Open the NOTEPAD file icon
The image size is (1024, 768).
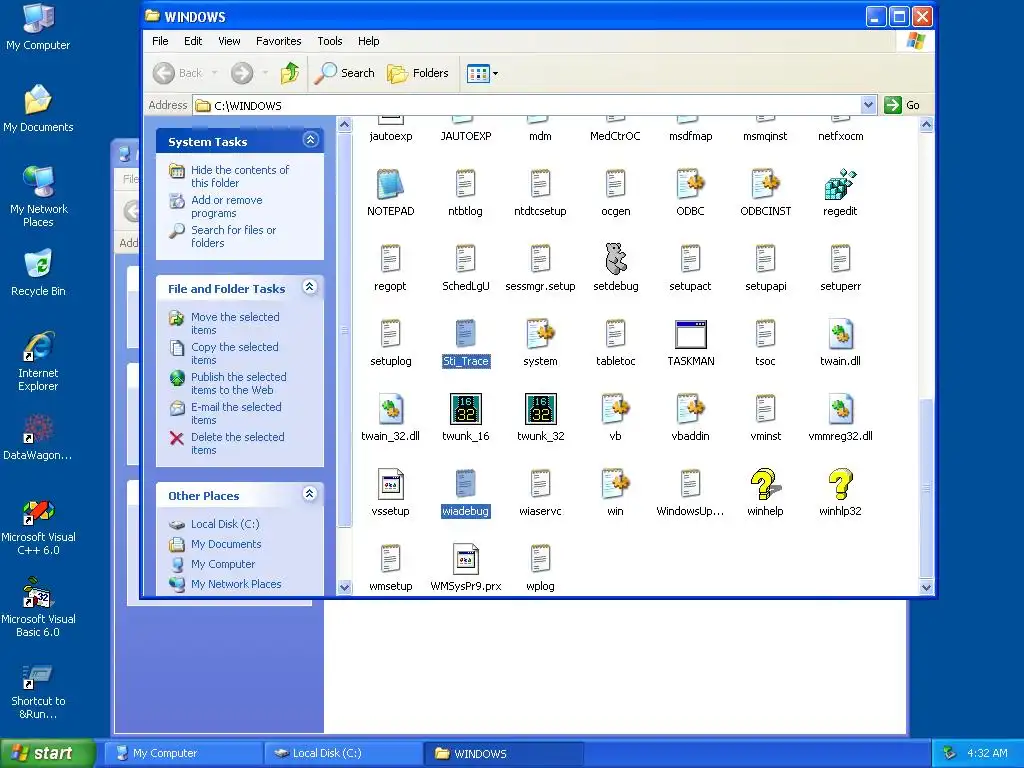click(x=391, y=184)
